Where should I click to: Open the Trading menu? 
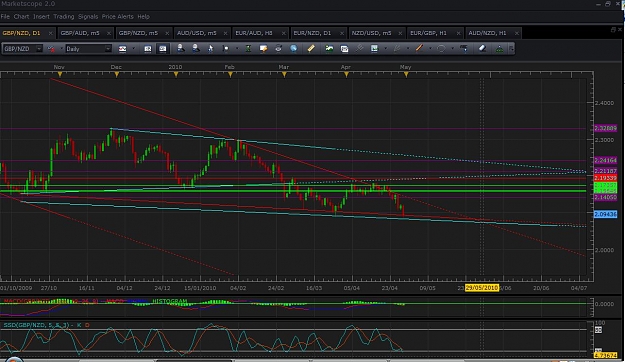point(64,16)
